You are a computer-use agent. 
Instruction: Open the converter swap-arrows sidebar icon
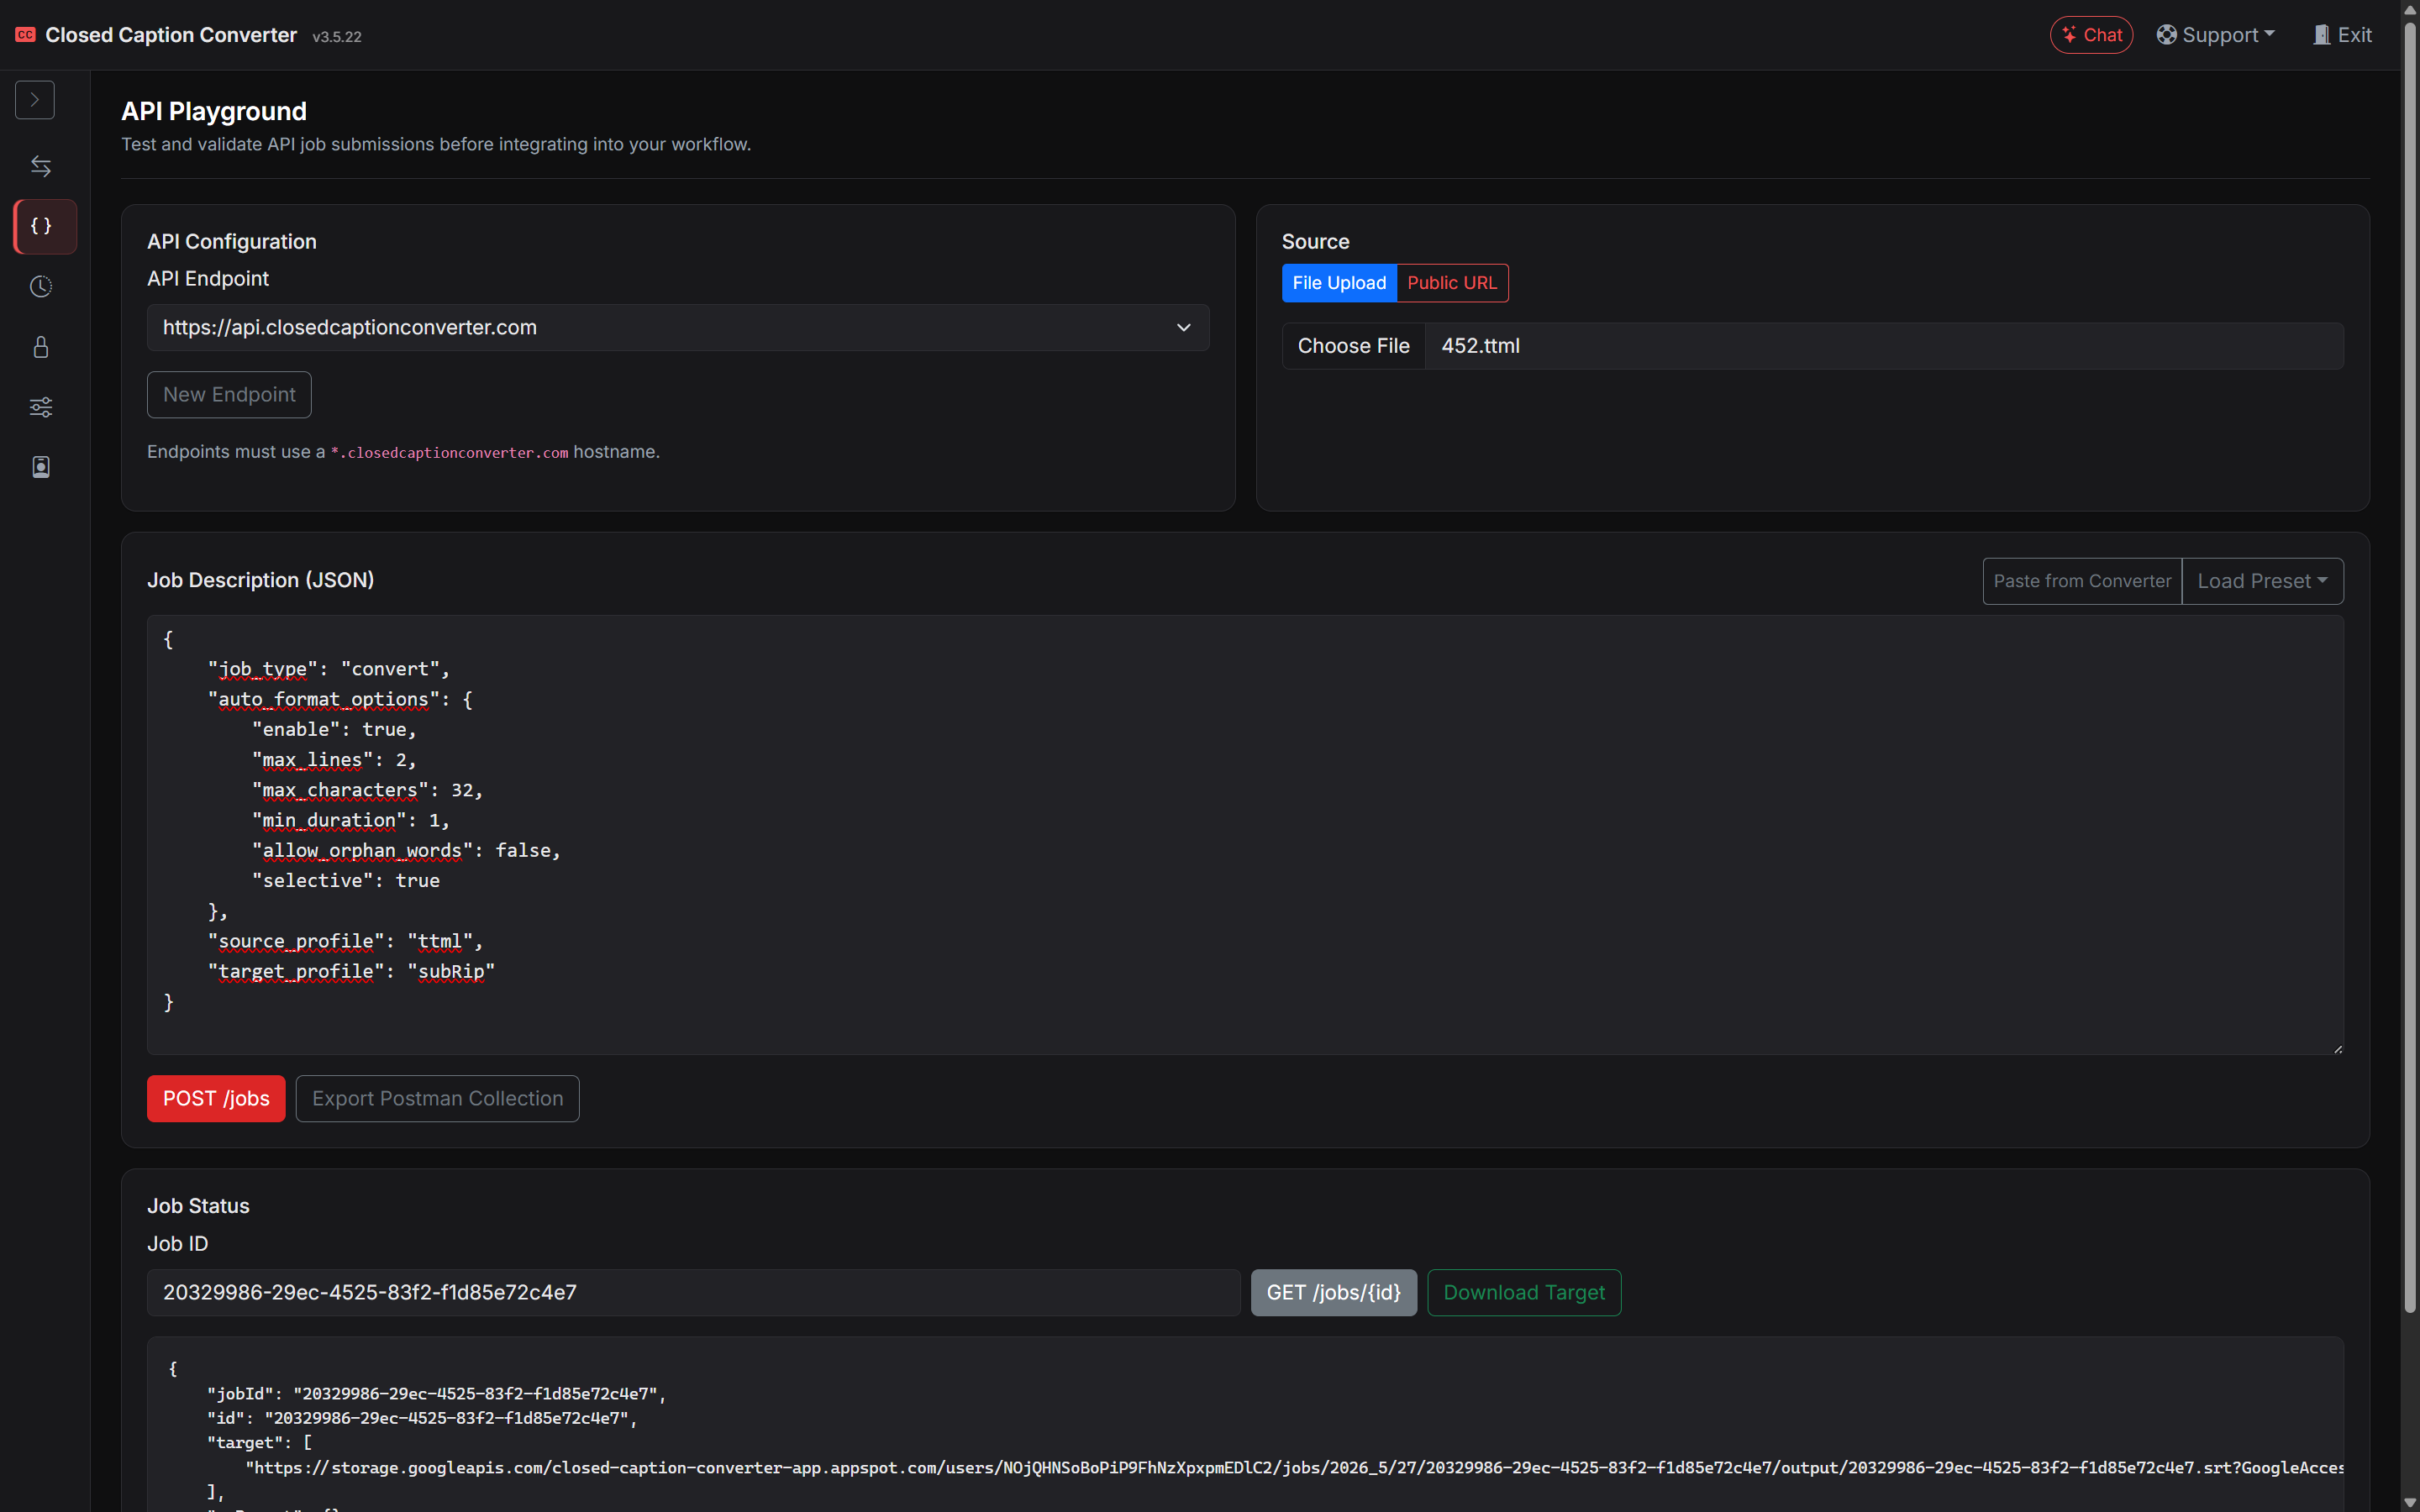pos(41,166)
